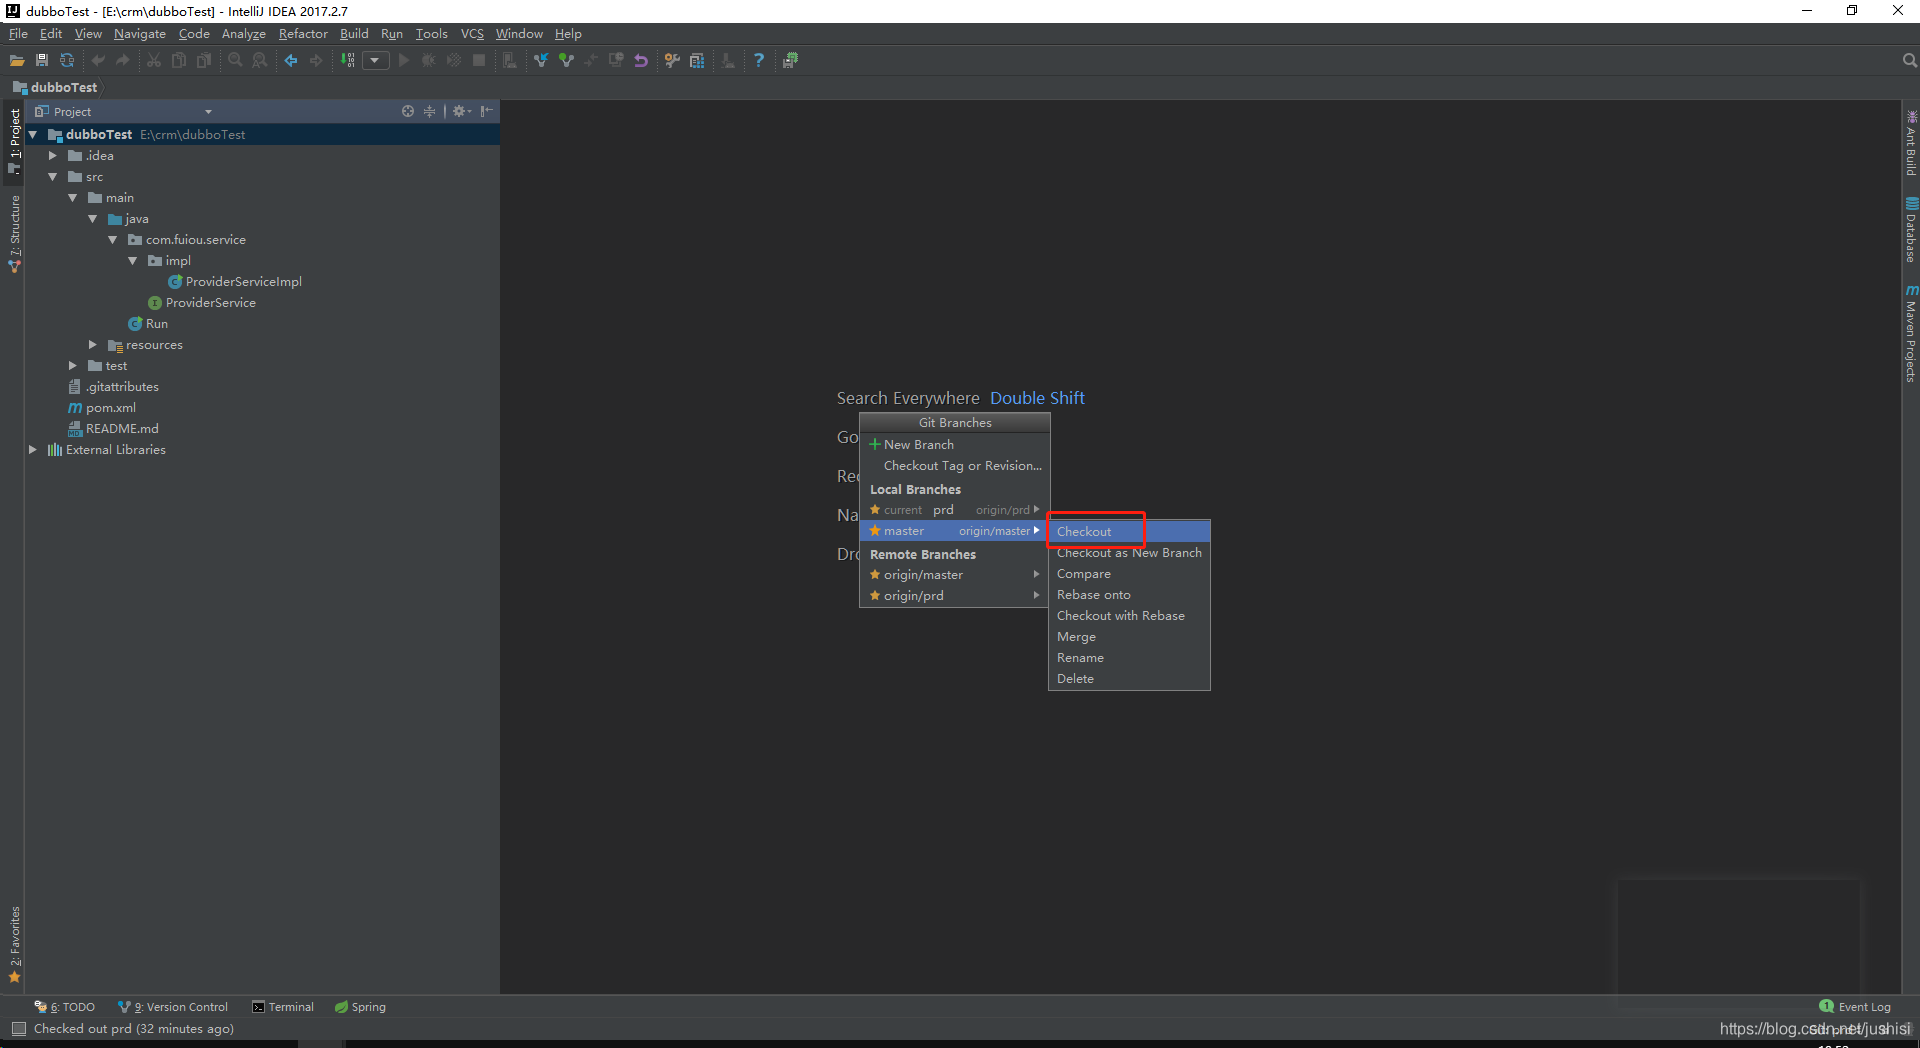Click the Forward navigation arrow
Viewport: 1920px width, 1048px height.
[x=316, y=61]
